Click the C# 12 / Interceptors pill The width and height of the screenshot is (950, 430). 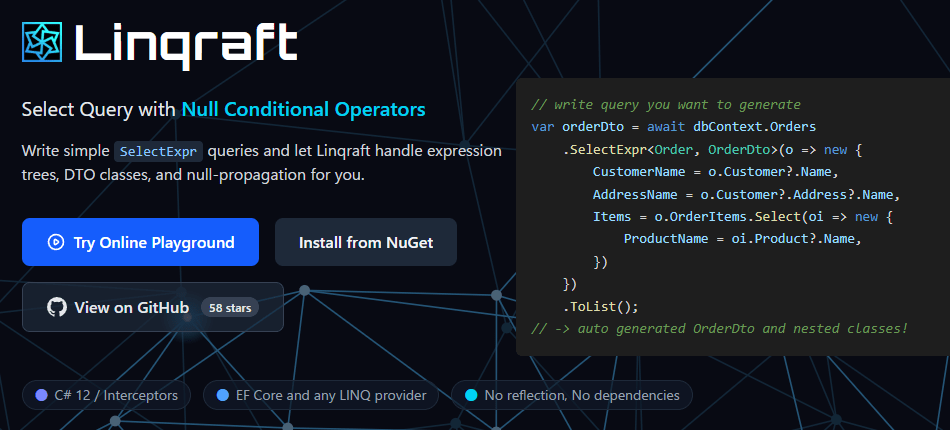tap(107, 395)
